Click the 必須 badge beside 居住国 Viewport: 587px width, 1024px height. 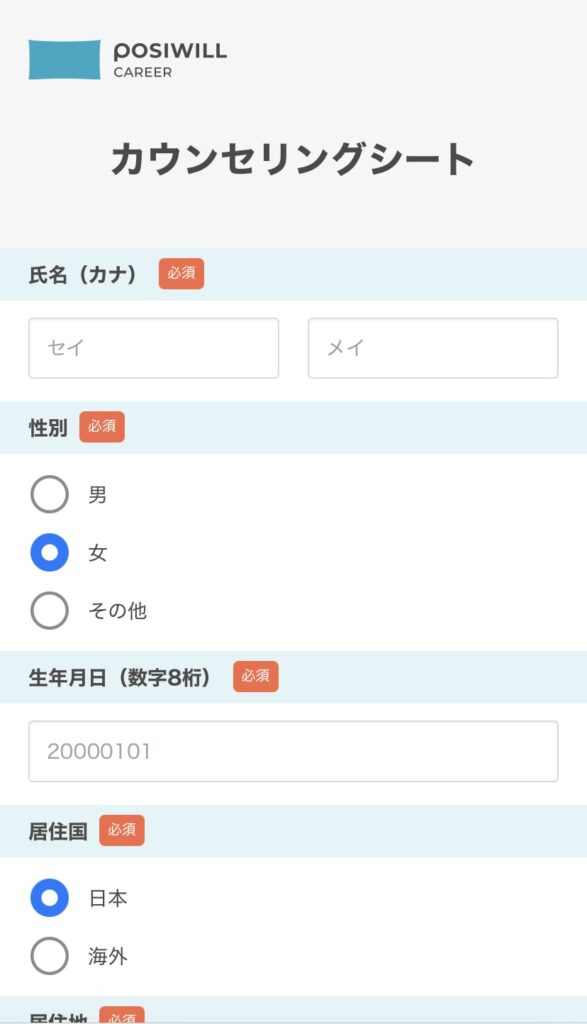point(124,830)
